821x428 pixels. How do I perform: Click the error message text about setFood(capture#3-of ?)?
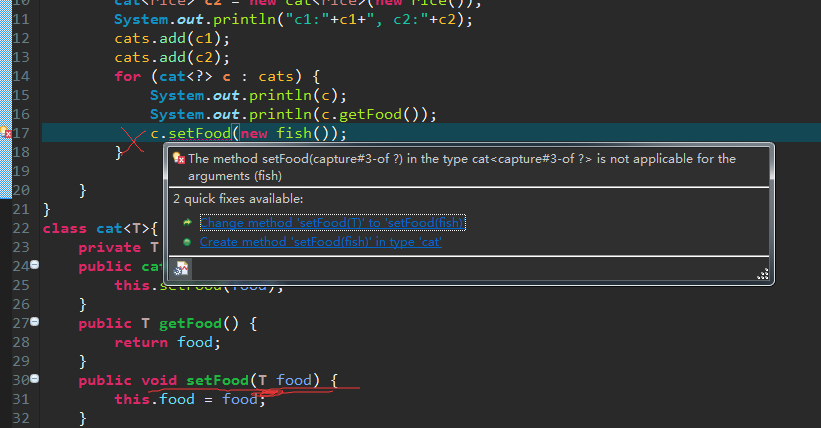coord(462,167)
